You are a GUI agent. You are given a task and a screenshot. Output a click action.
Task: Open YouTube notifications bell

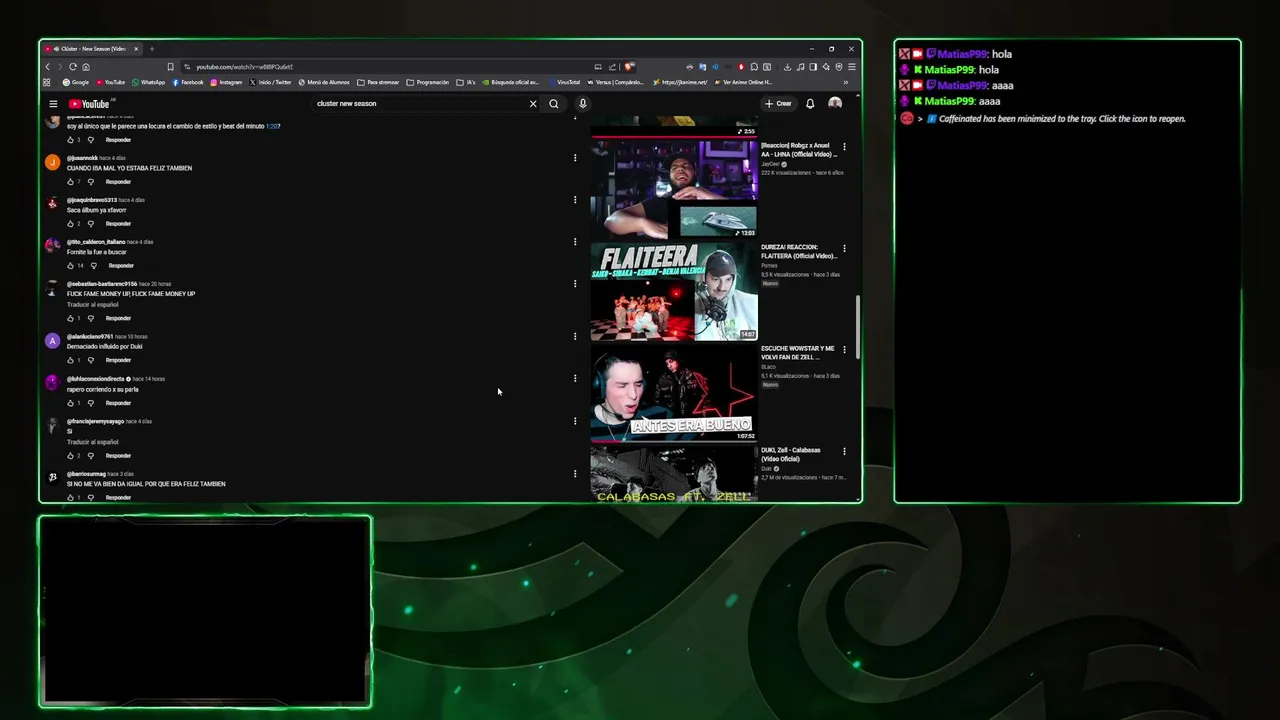tap(810, 104)
